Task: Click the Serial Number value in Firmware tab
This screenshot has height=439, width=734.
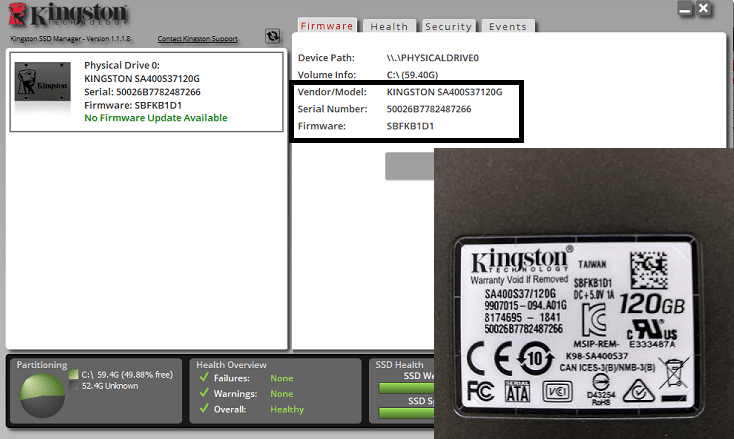Action: point(429,109)
